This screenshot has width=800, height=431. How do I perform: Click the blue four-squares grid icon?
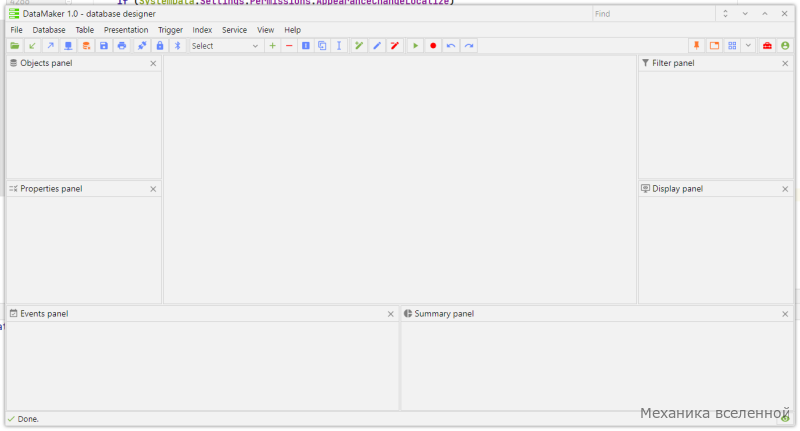[x=732, y=46]
